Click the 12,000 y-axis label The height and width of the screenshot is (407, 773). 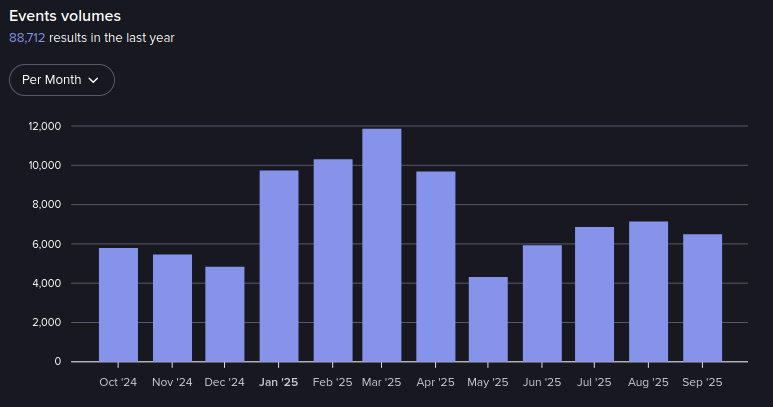pyautogui.click(x=46, y=126)
